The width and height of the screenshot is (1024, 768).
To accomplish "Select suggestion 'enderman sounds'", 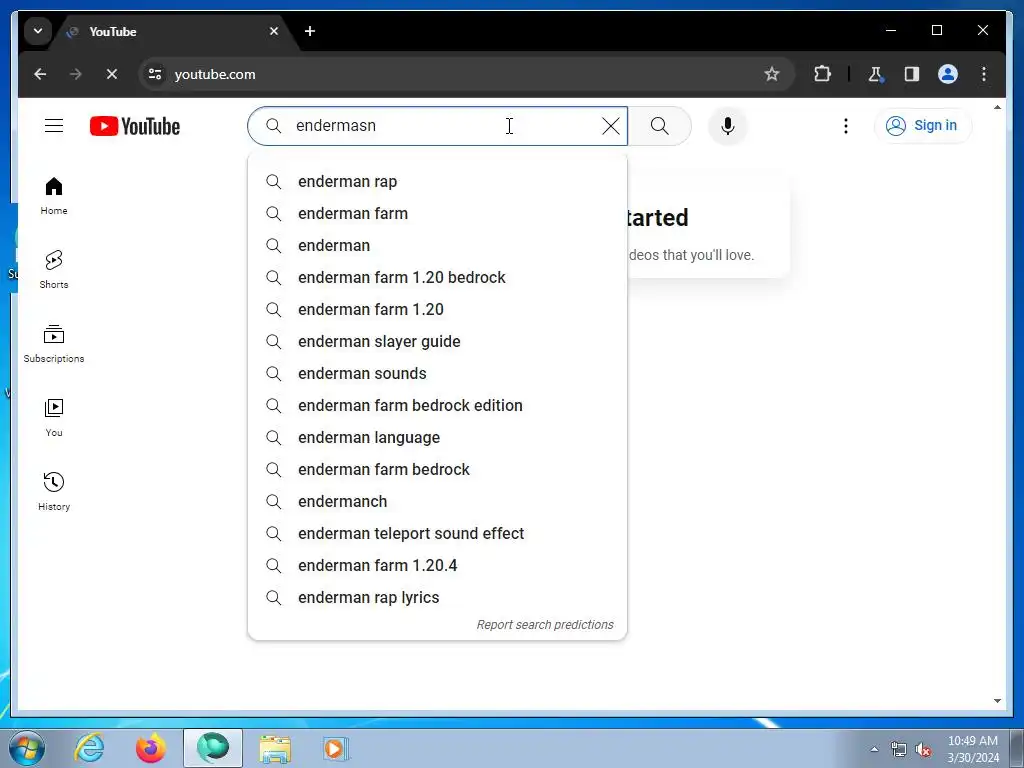I will (438, 374).
